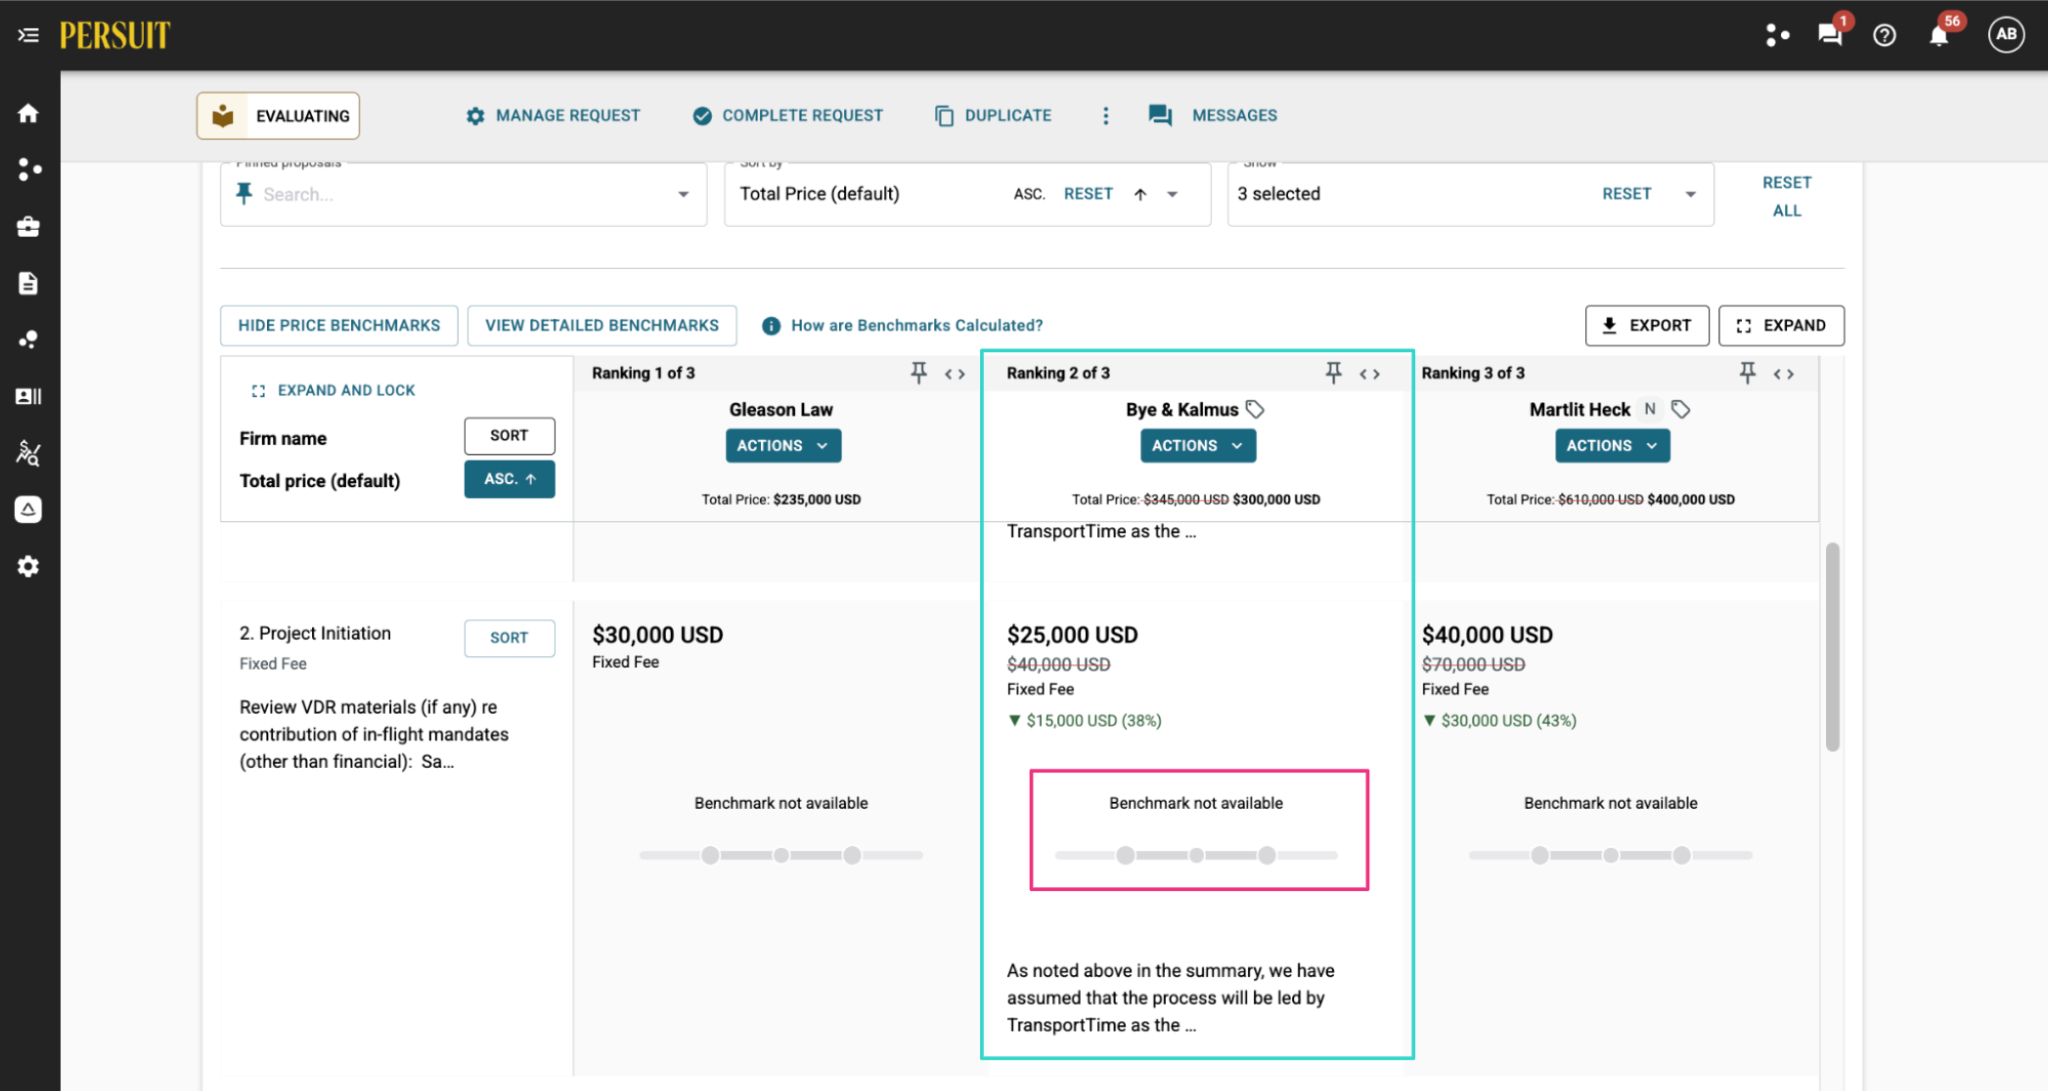Click the move arrows for Martlit Heck column
Image resolution: width=2048 pixels, height=1091 pixels.
(x=1784, y=374)
